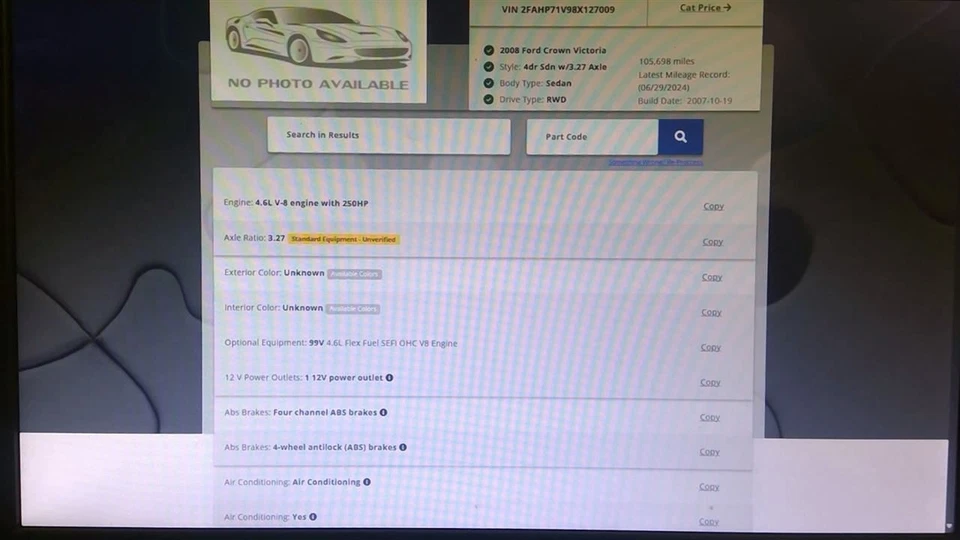960x540 pixels.
Task: Copy the Engine 4.6L V-8 row
Action: pyautogui.click(x=713, y=206)
